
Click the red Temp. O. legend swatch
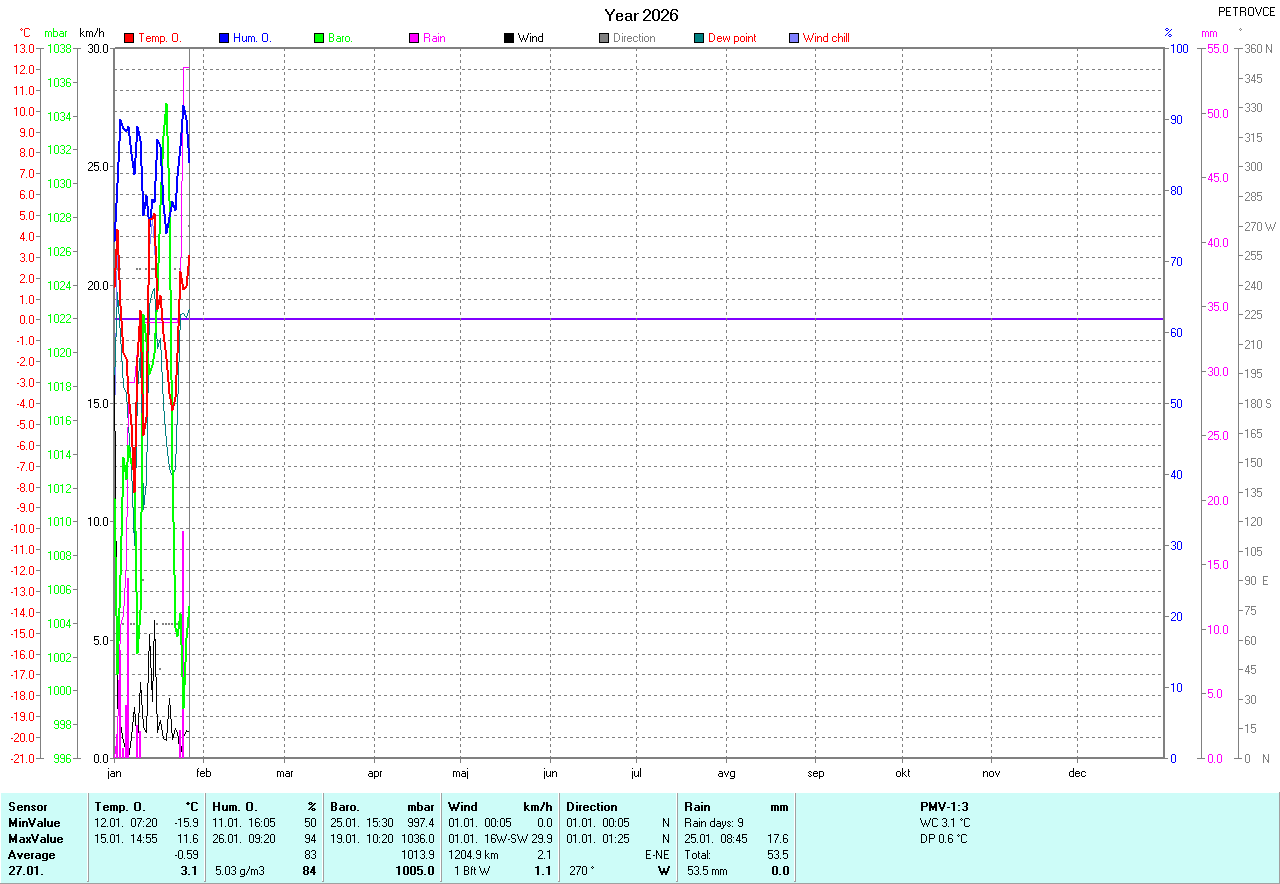[129, 38]
